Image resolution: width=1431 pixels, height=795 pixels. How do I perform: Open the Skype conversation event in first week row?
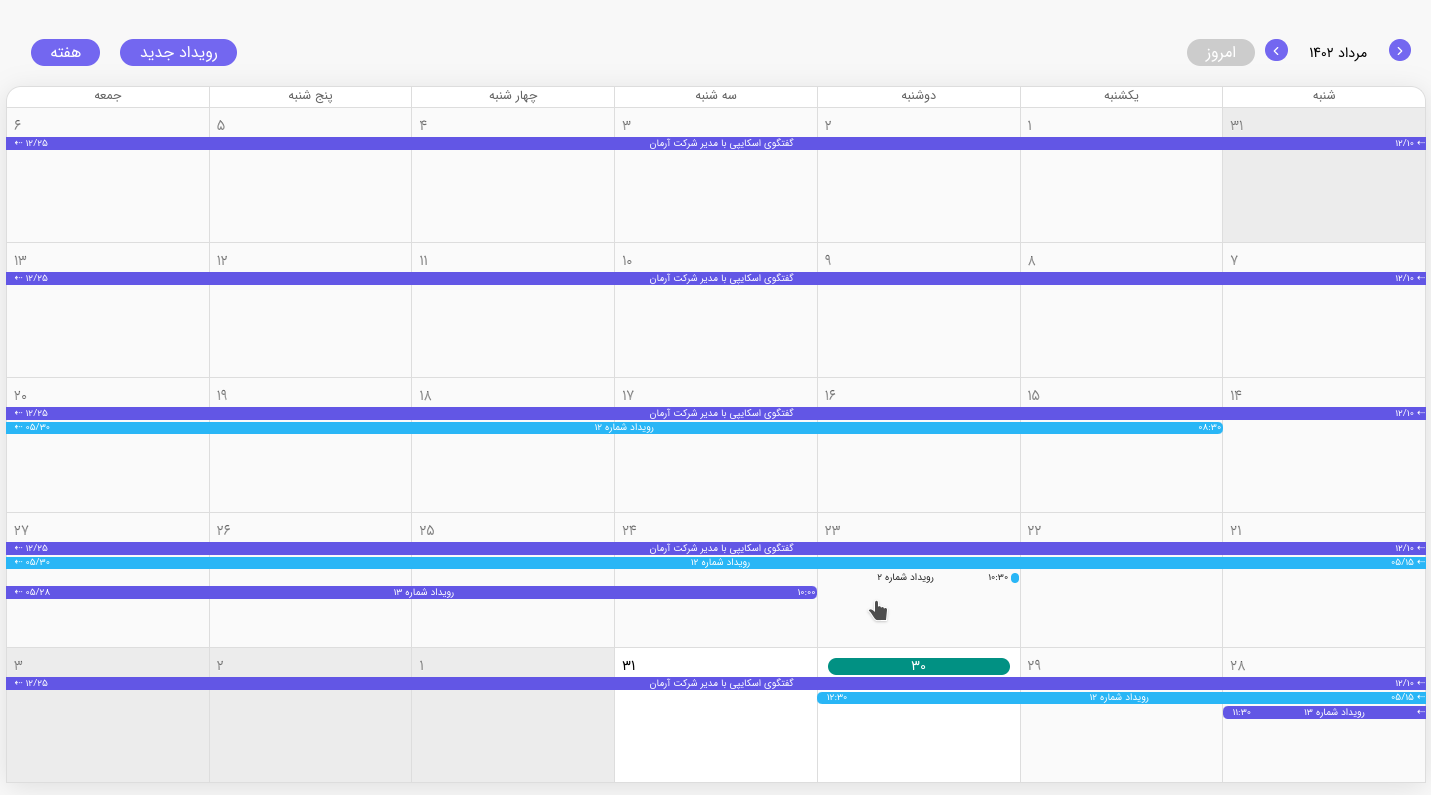click(720, 143)
